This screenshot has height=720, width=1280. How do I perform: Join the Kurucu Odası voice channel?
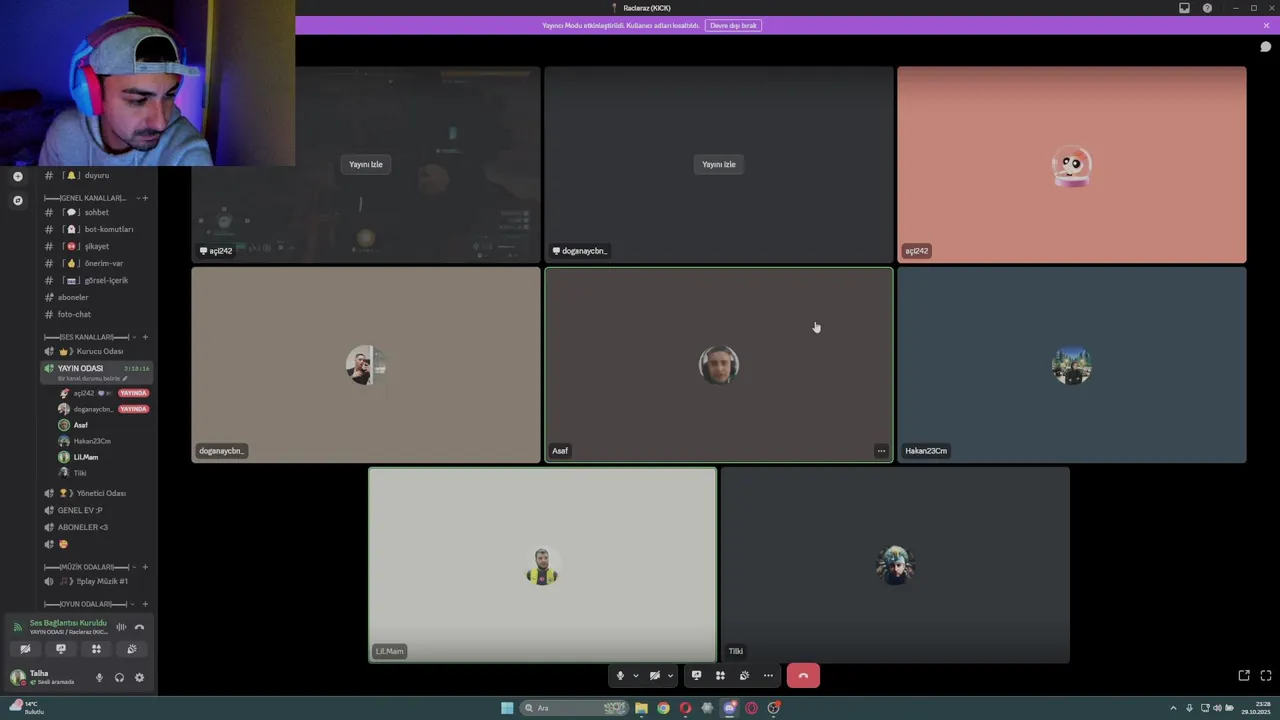pyautogui.click(x=97, y=351)
